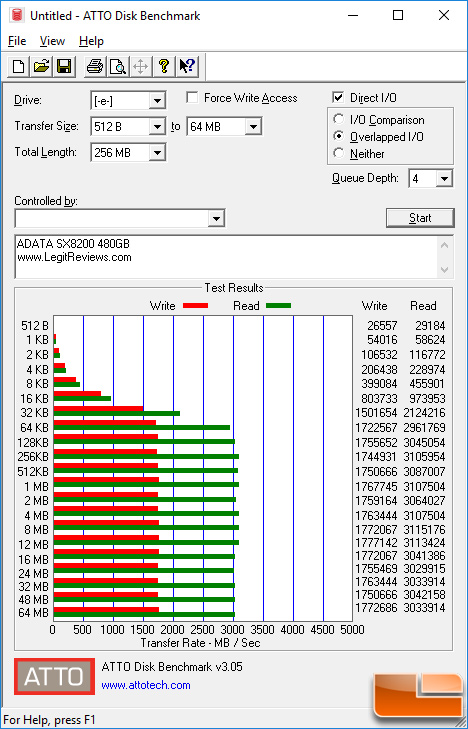
Task: Click the New document toolbar icon
Action: 19,66
